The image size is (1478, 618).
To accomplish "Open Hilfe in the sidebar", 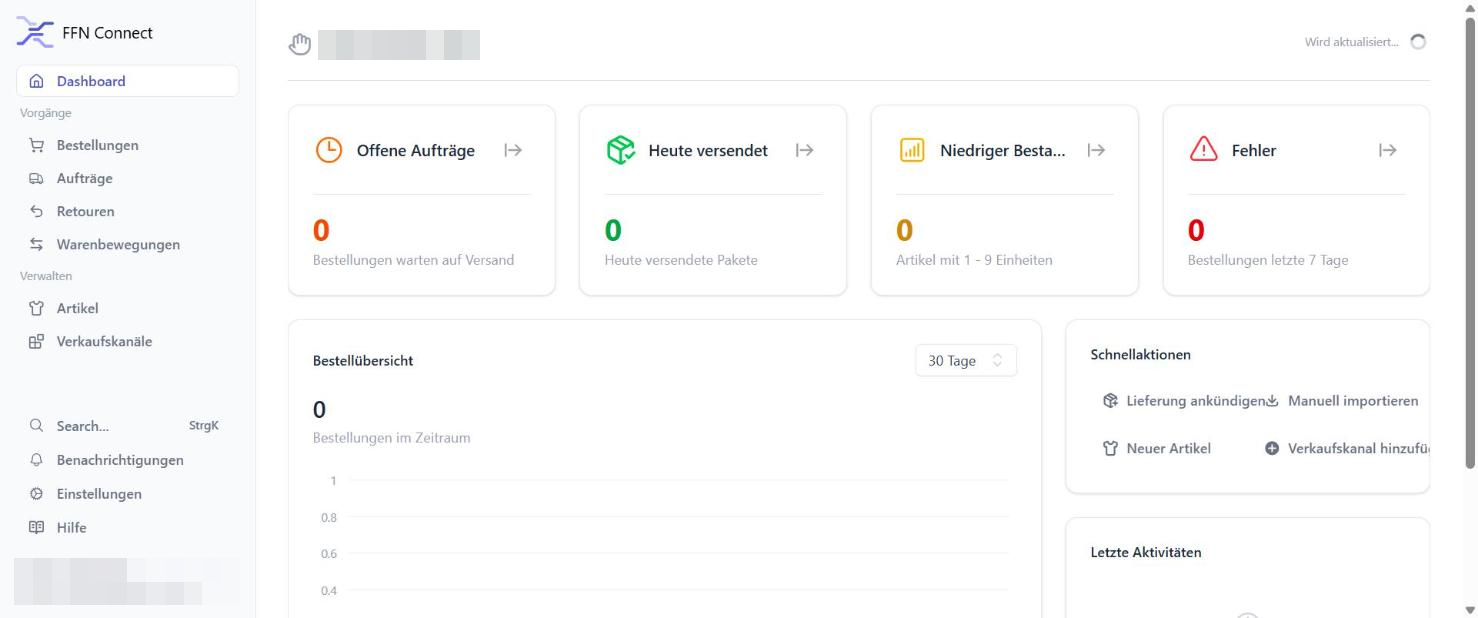I will 128,527.
